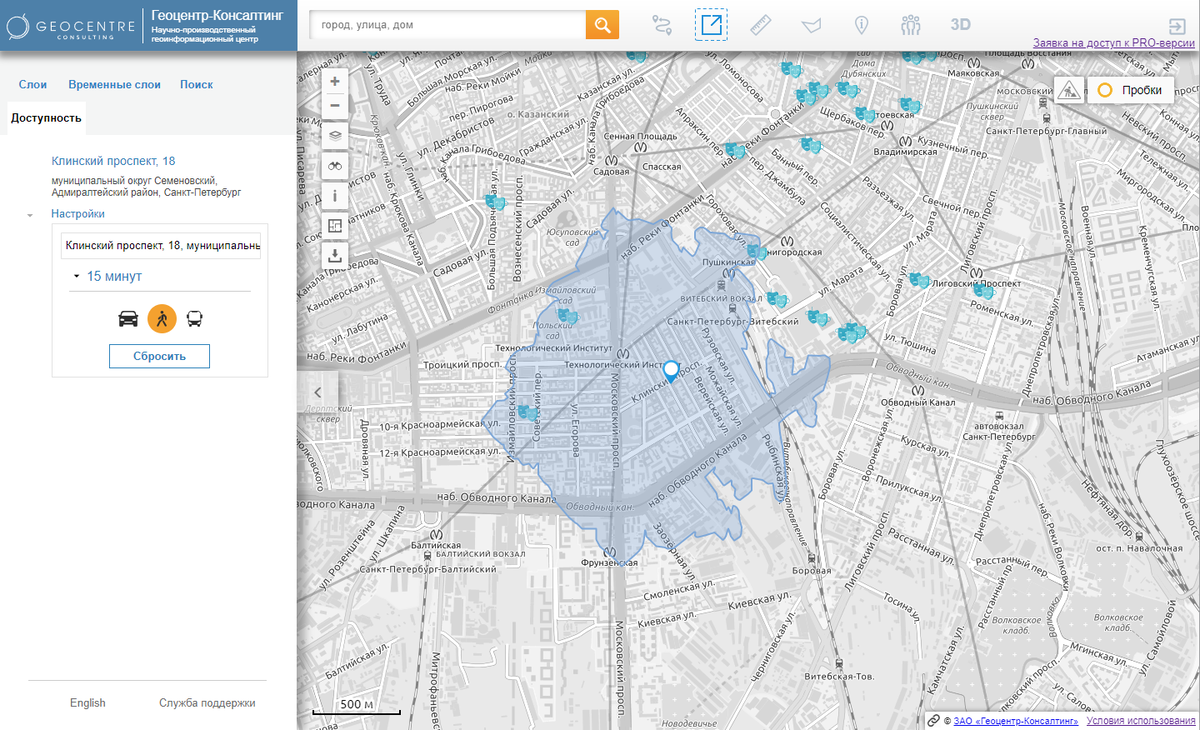
Task: Click the road works warning icon
Action: pos(1069,90)
